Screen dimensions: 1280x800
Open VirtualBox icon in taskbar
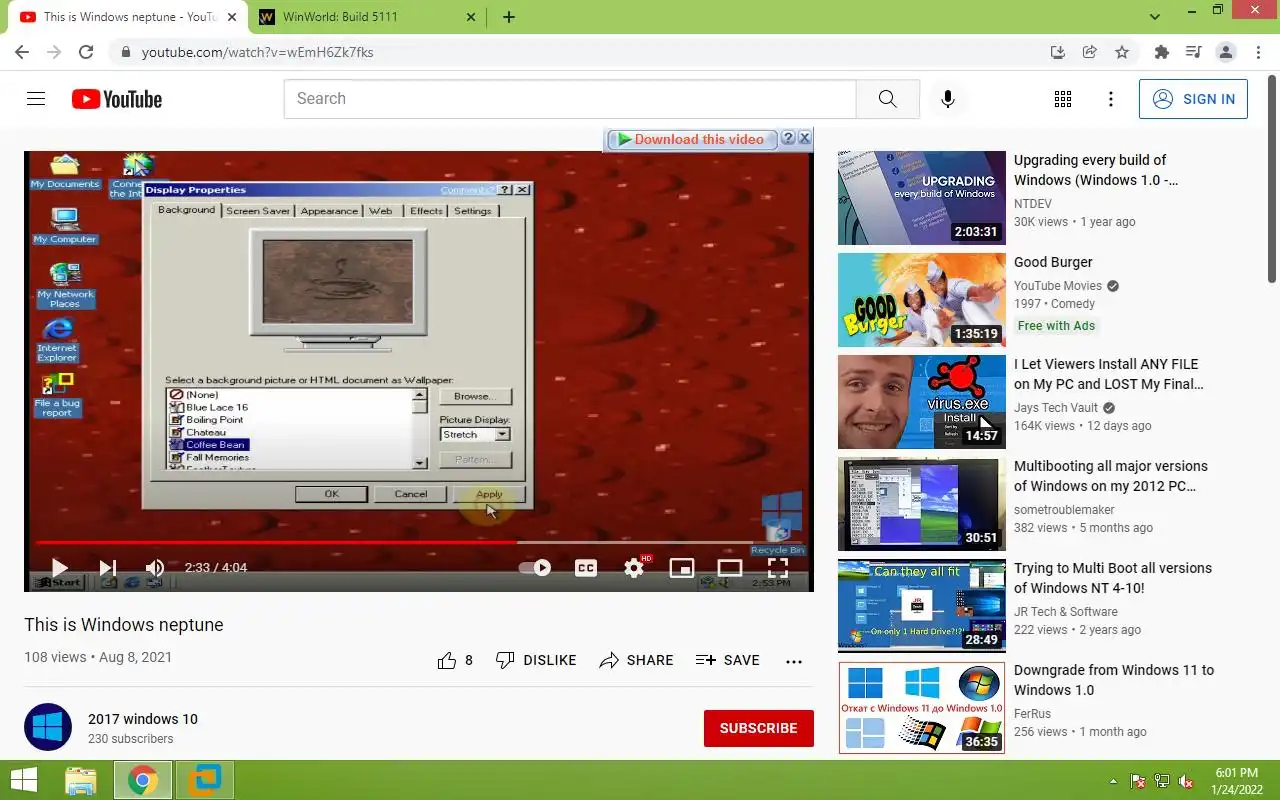(205, 780)
